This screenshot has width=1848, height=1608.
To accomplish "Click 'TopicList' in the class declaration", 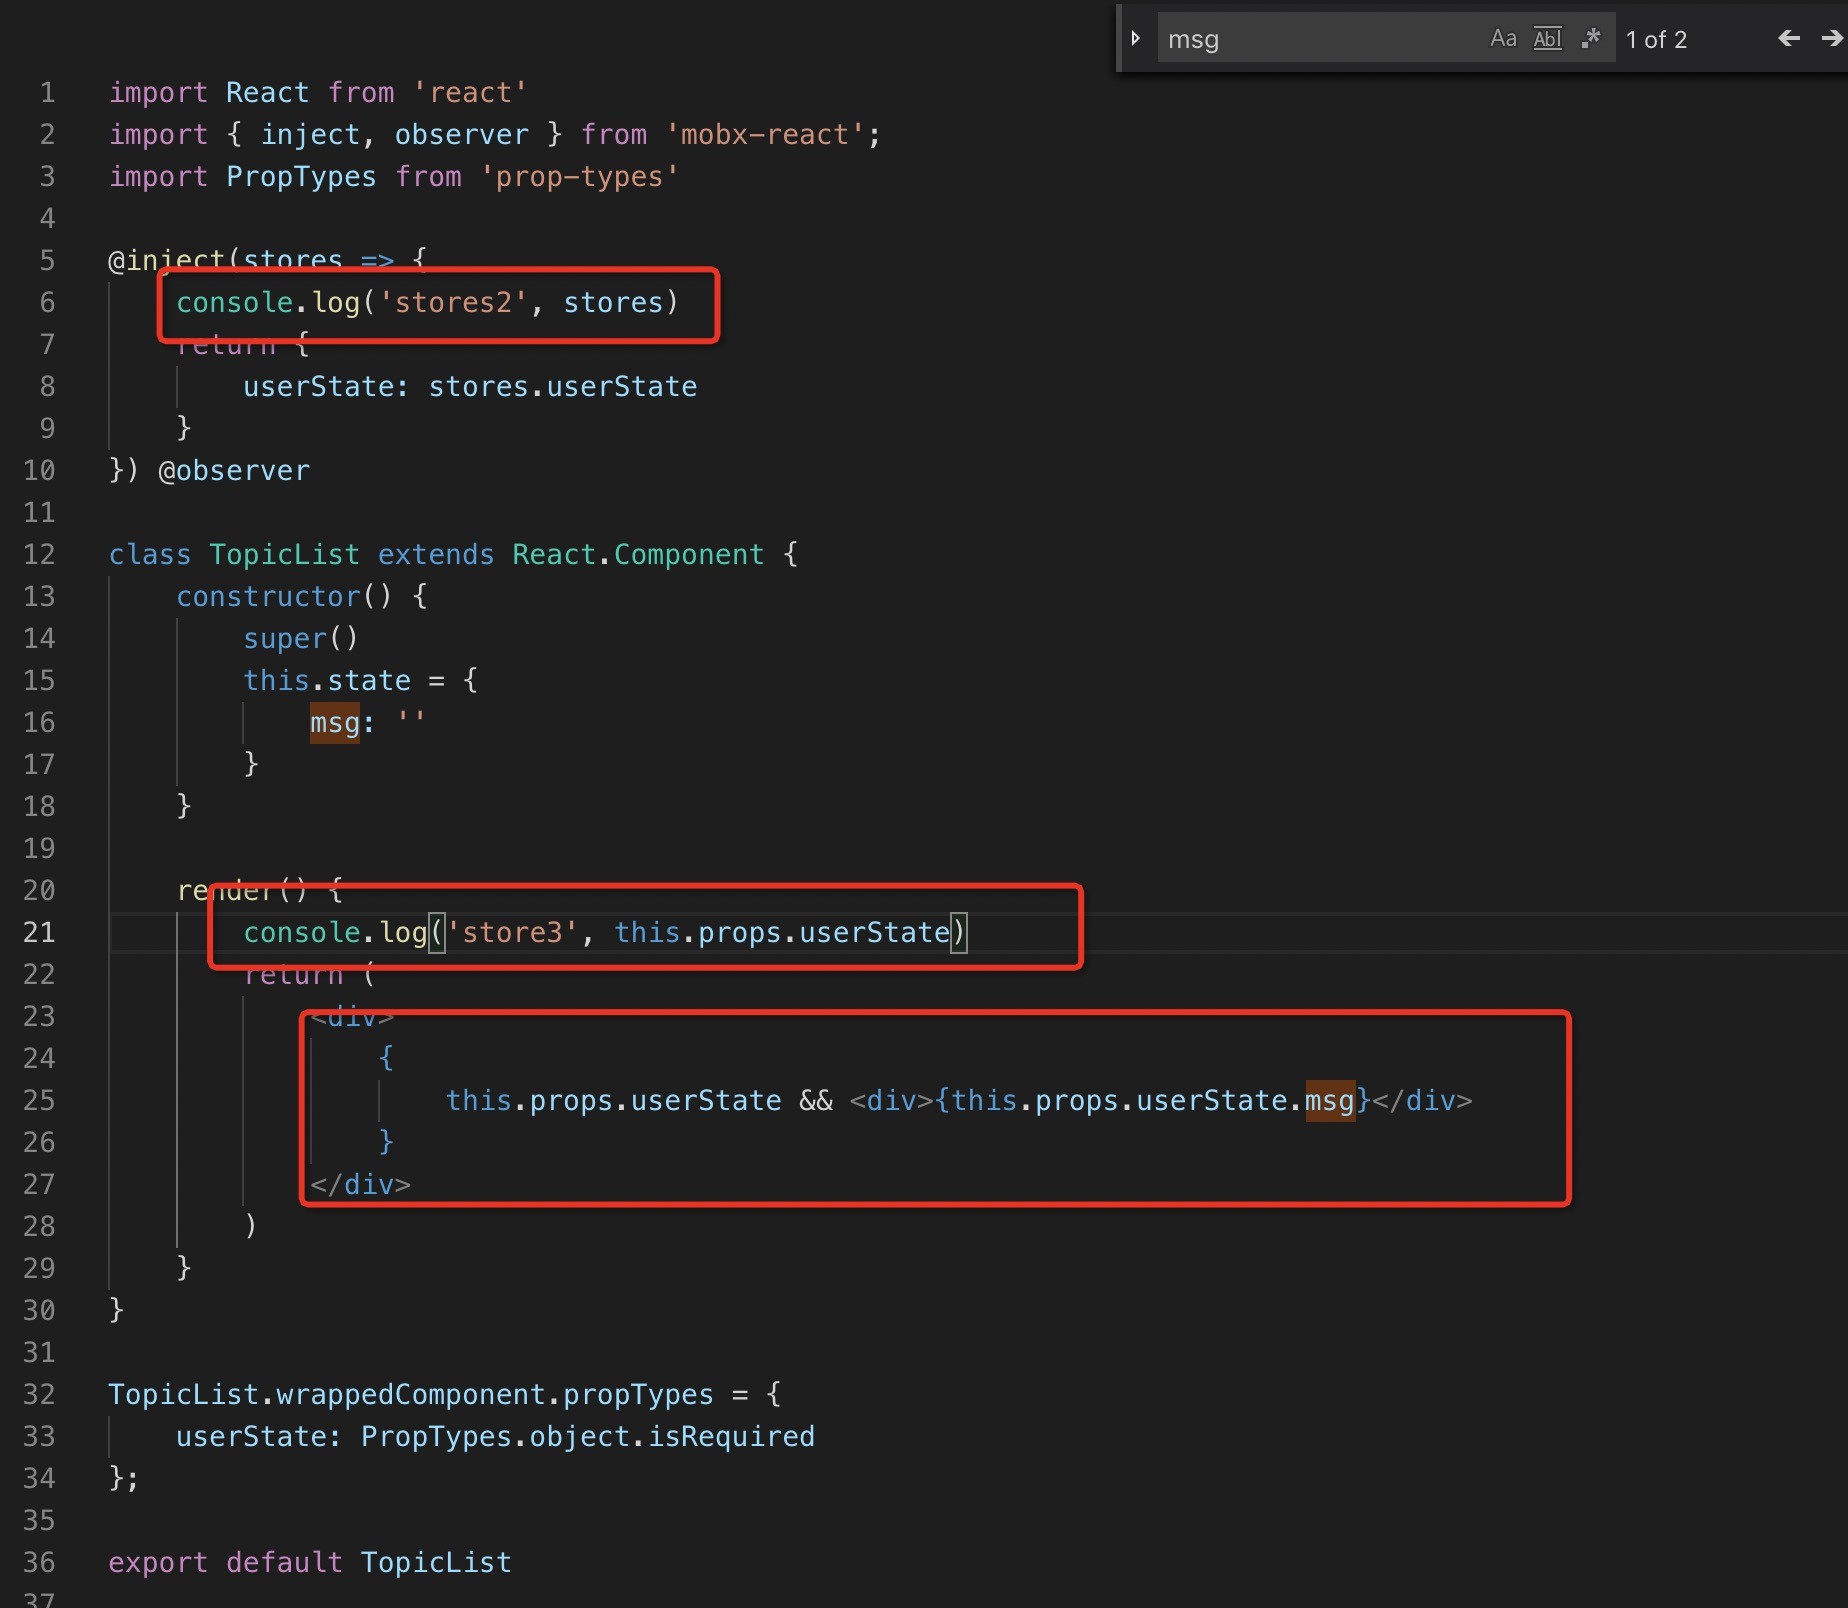I will point(284,555).
